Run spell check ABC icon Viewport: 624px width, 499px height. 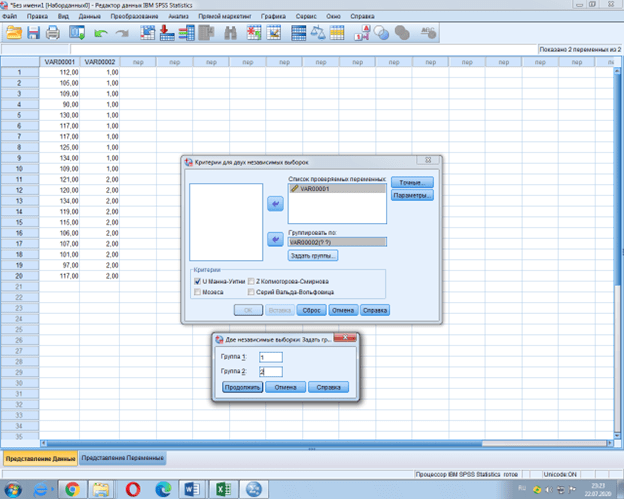[429, 33]
